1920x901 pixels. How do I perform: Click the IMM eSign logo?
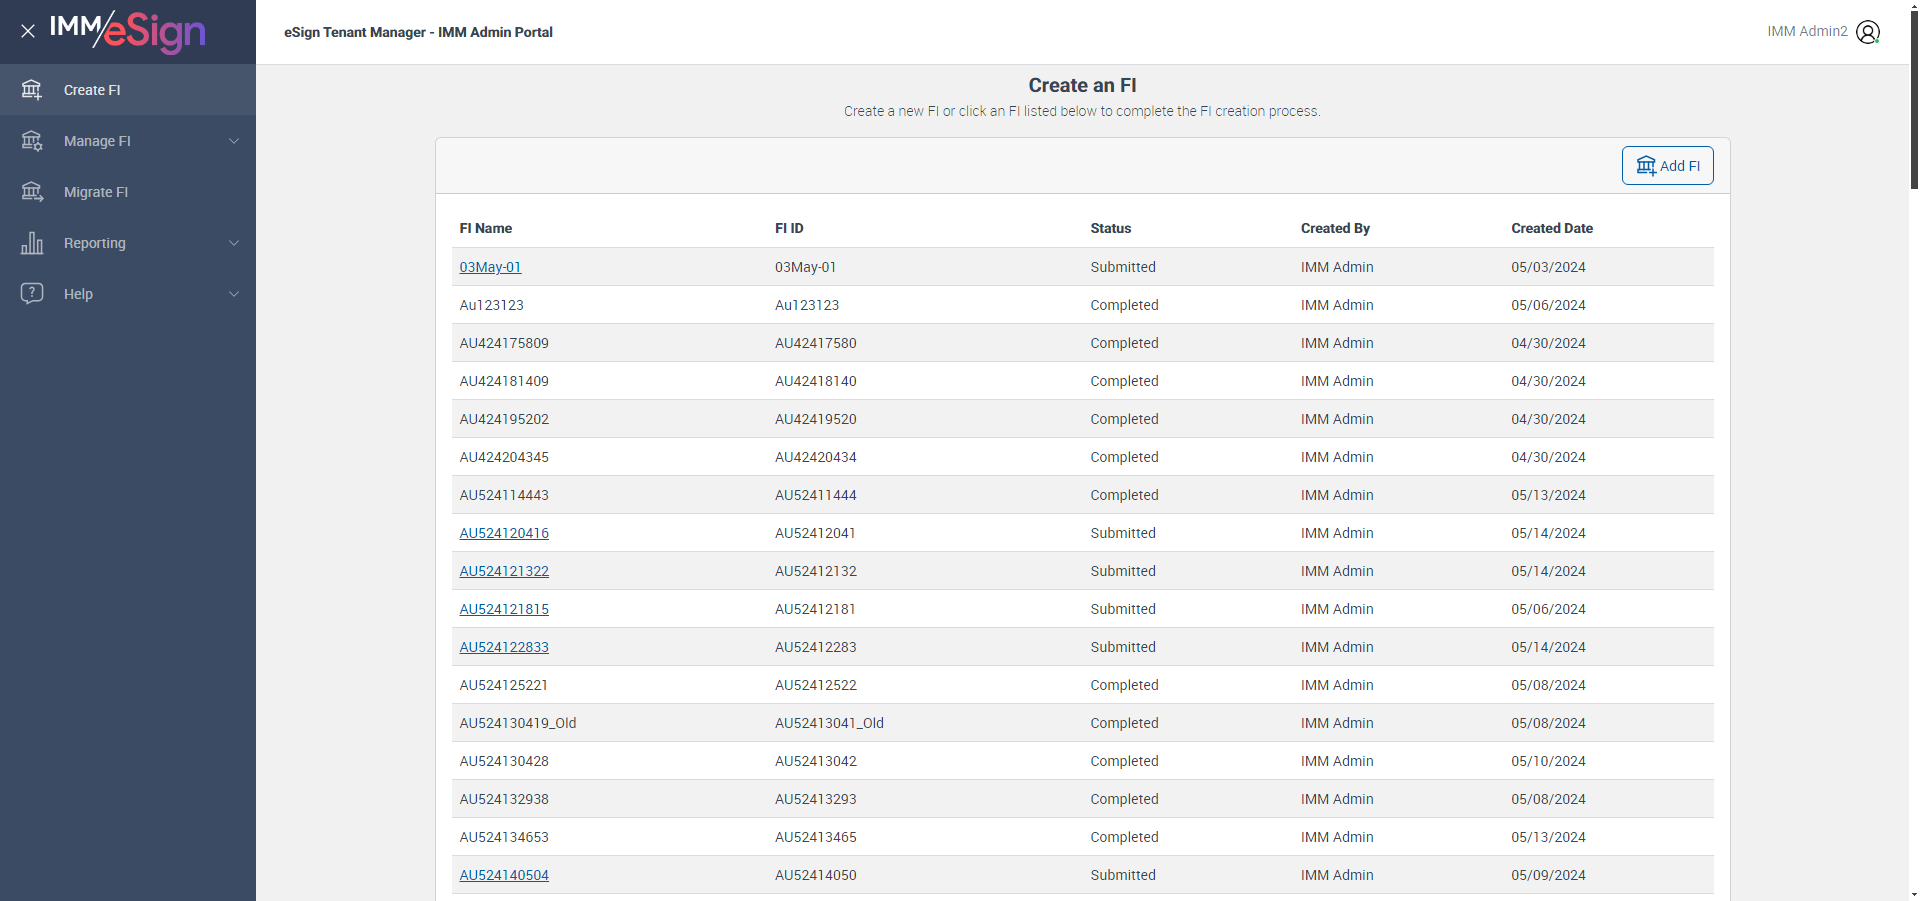point(128,31)
